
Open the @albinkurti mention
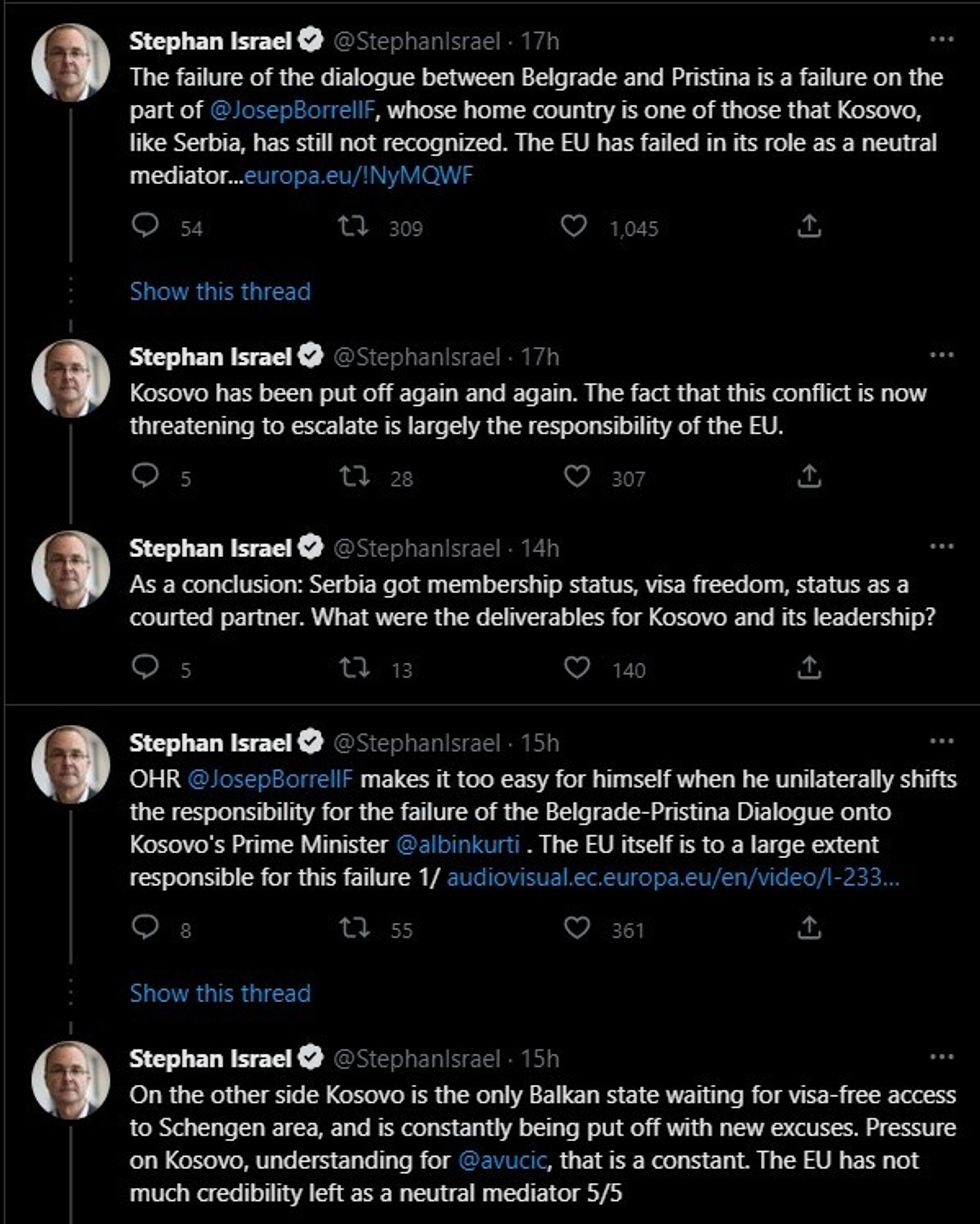pyautogui.click(x=457, y=844)
